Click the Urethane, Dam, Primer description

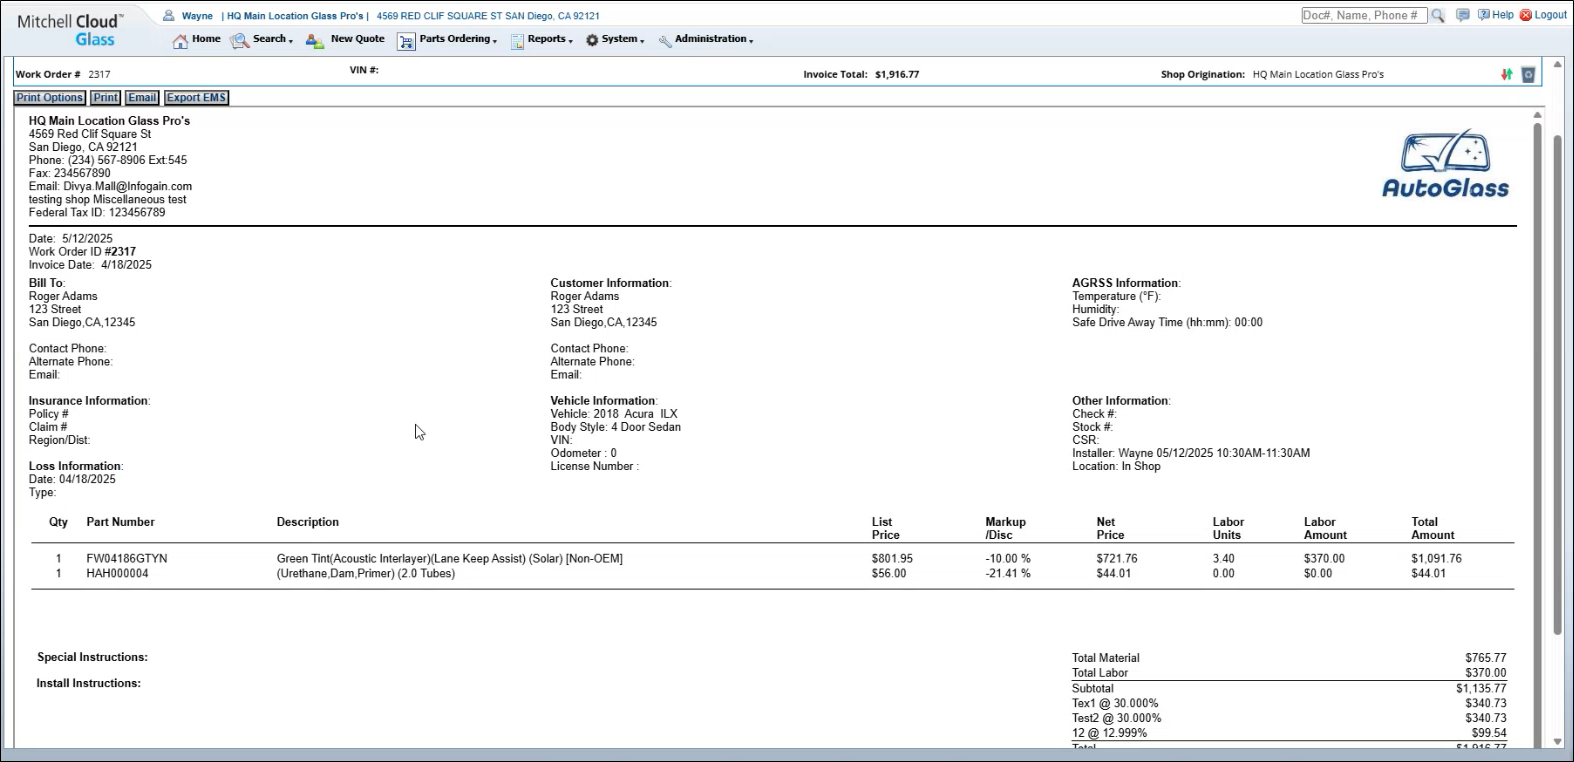[x=366, y=574]
